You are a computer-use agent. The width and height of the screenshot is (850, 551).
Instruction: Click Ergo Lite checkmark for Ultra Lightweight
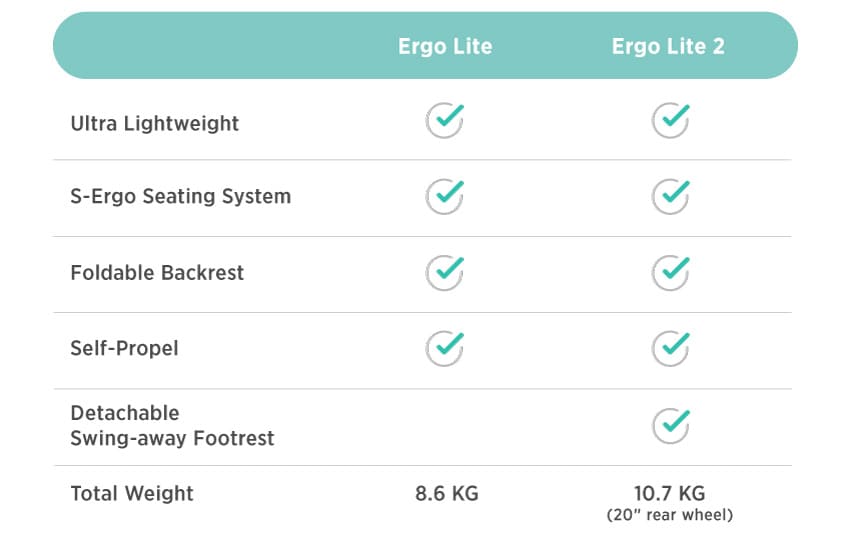pyautogui.click(x=445, y=120)
